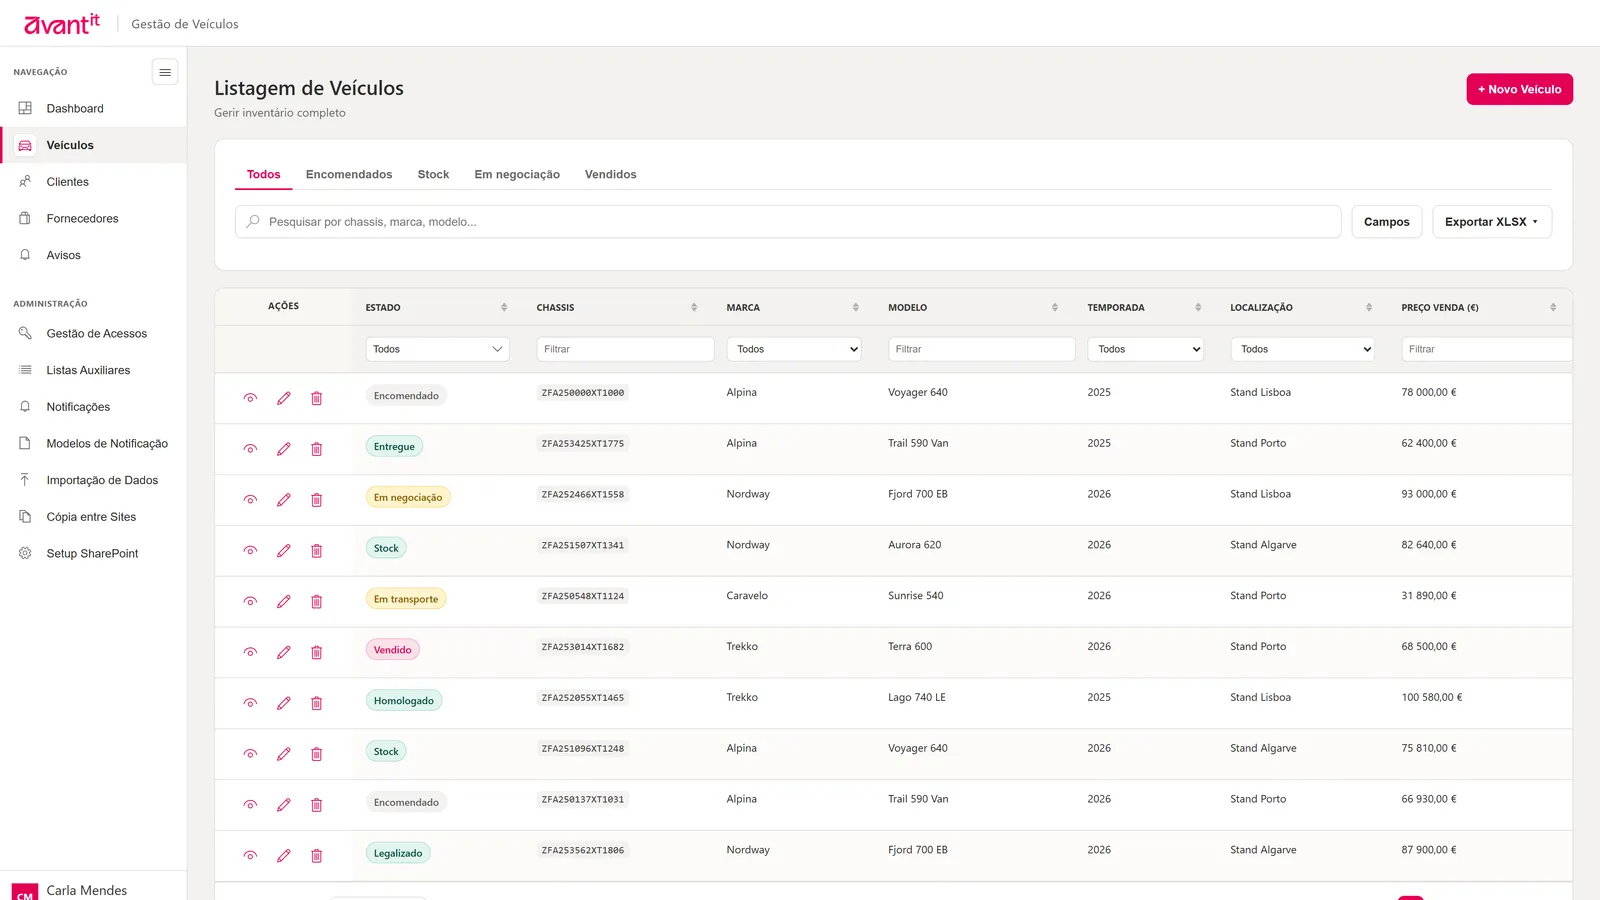Viewport: 1600px width, 900px height.
Task: Open the Exportar XLSX dropdown
Action: [1492, 222]
